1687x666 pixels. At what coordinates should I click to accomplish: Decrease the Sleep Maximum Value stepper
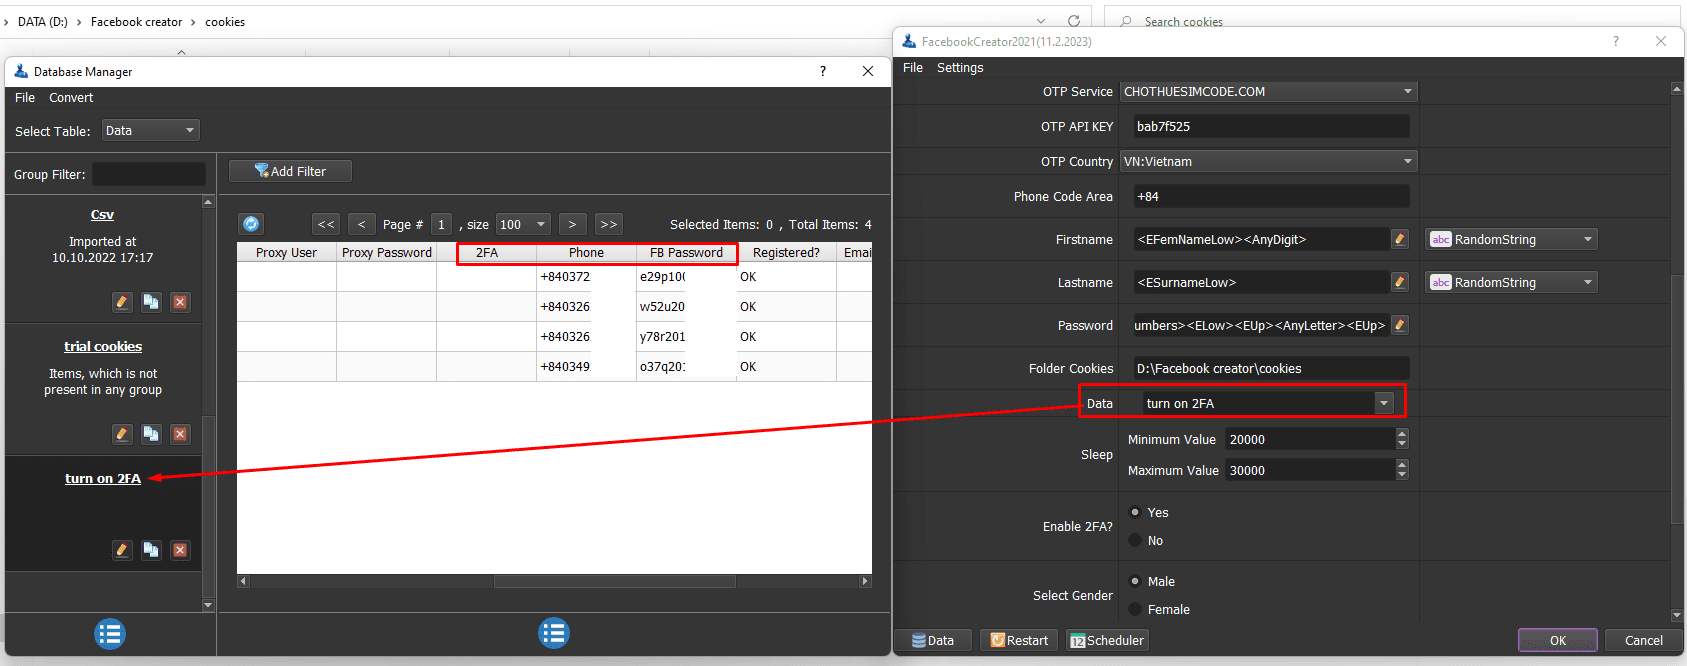click(x=1402, y=475)
